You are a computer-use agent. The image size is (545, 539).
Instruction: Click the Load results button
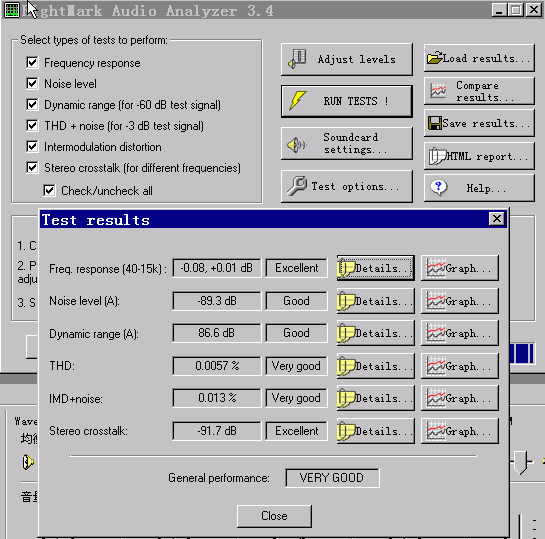coord(479,58)
